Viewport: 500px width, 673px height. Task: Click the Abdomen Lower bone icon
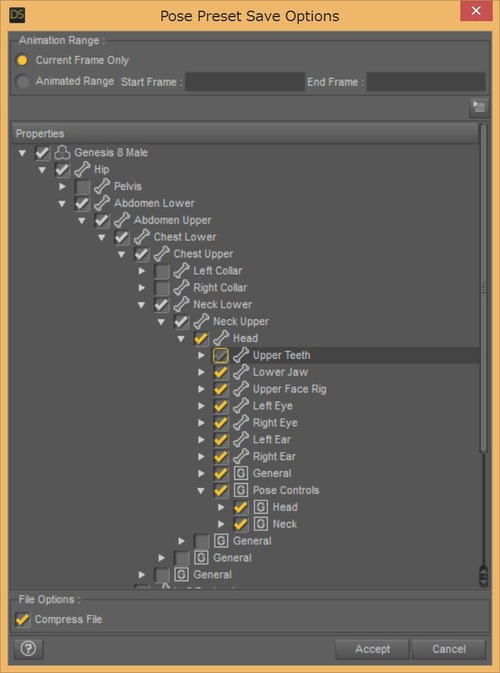tap(102, 203)
